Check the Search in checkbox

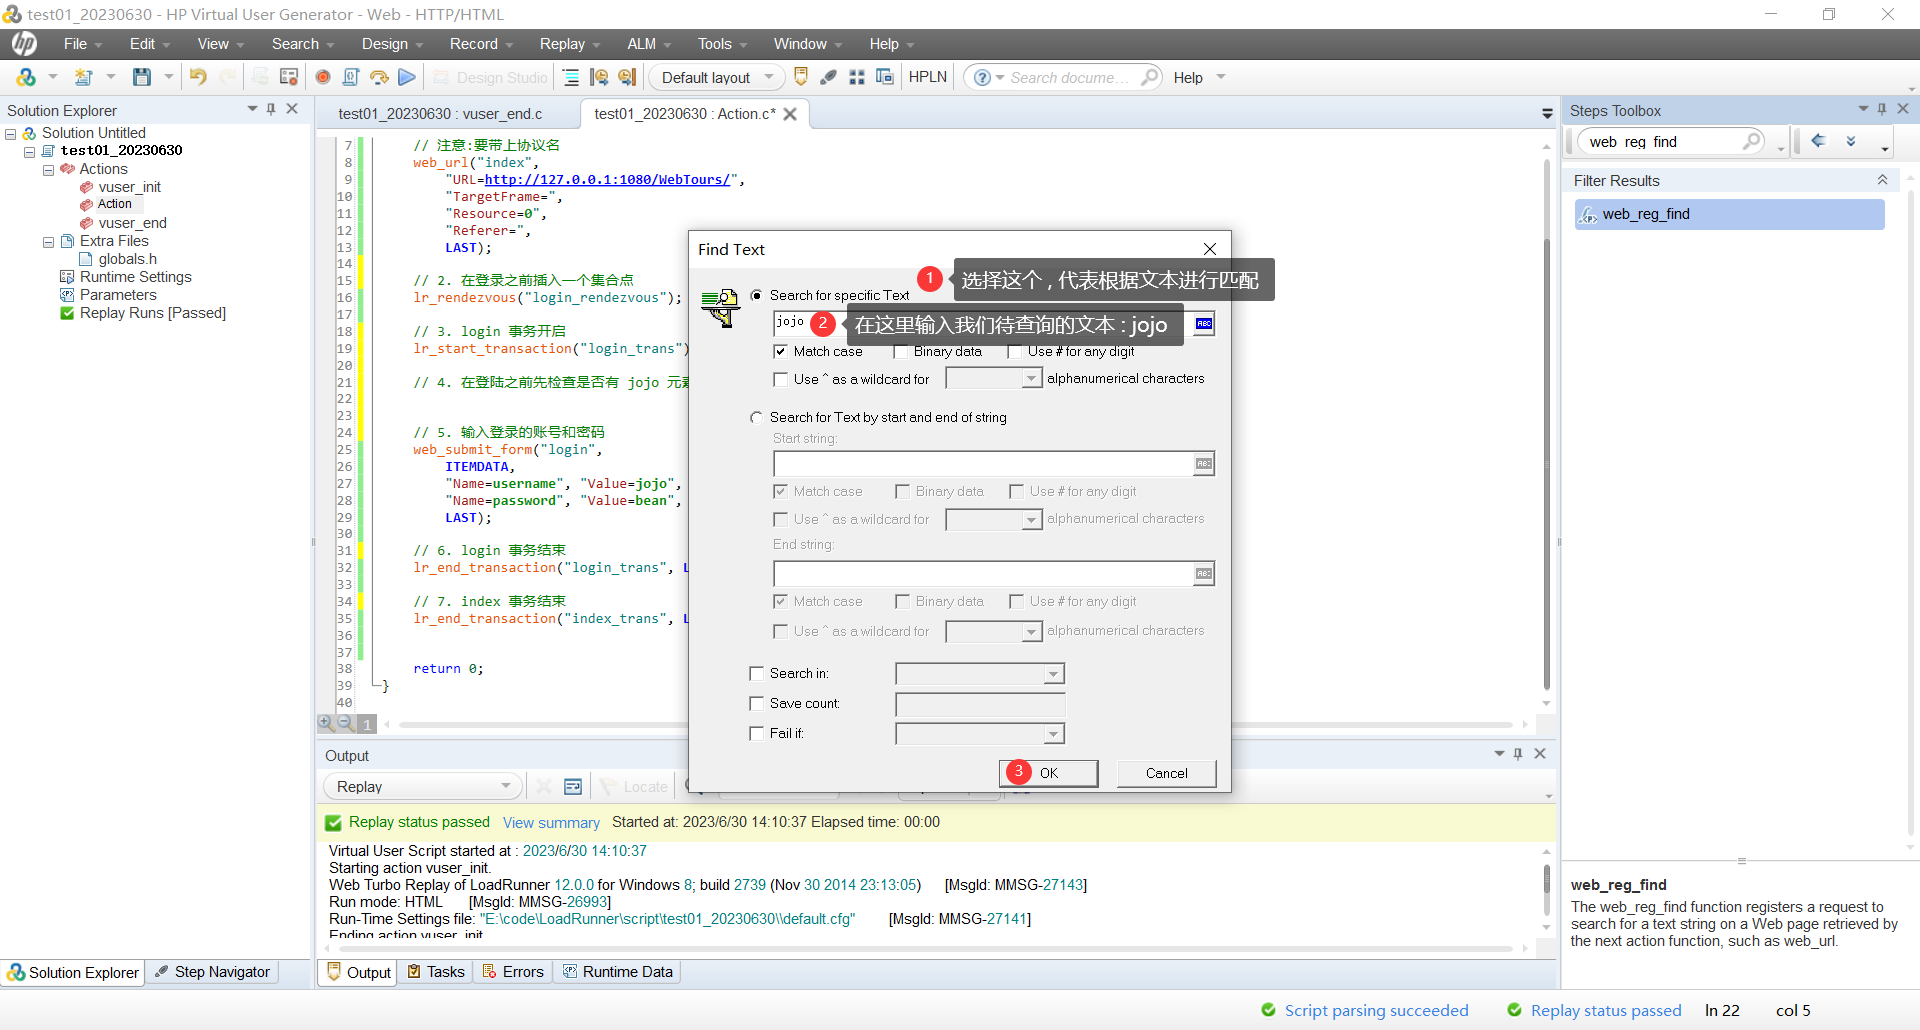tap(757, 673)
